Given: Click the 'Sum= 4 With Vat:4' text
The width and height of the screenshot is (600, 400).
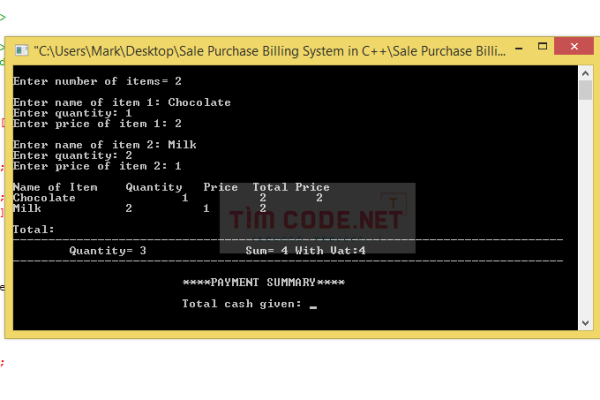Looking at the screenshot, I should coord(305,251).
